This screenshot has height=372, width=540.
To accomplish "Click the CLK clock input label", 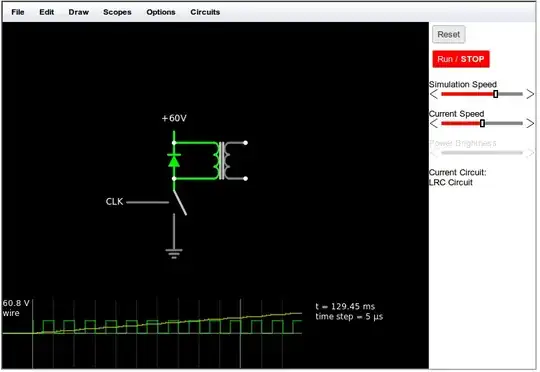I will pos(114,202).
